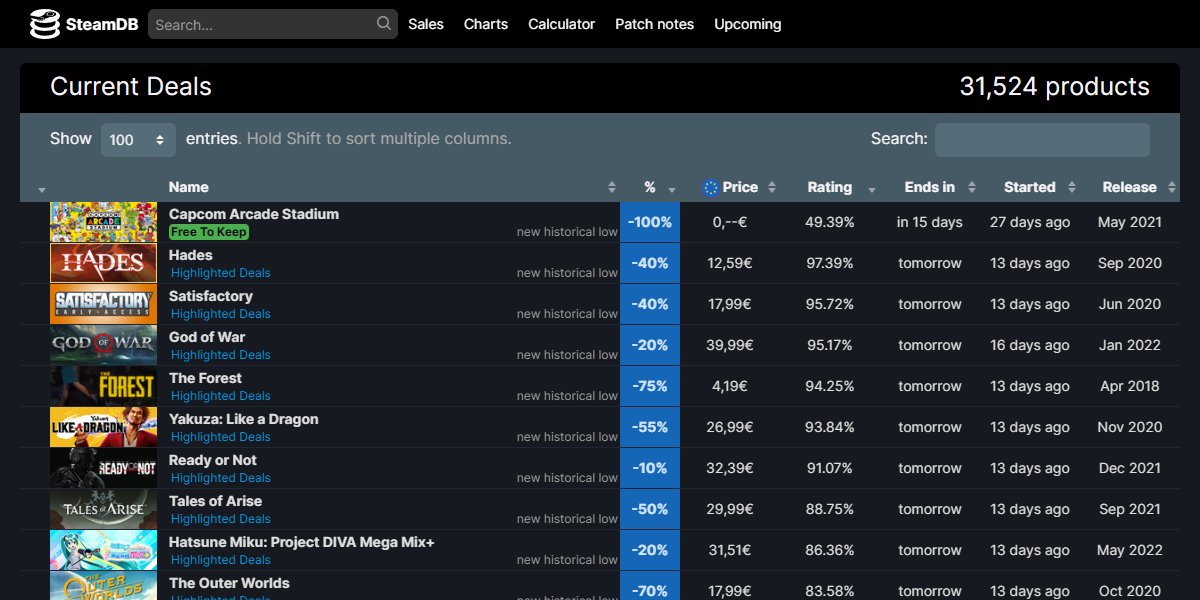Click the '27 days ago' started cell
This screenshot has height=600, width=1200.
[x=1030, y=222]
